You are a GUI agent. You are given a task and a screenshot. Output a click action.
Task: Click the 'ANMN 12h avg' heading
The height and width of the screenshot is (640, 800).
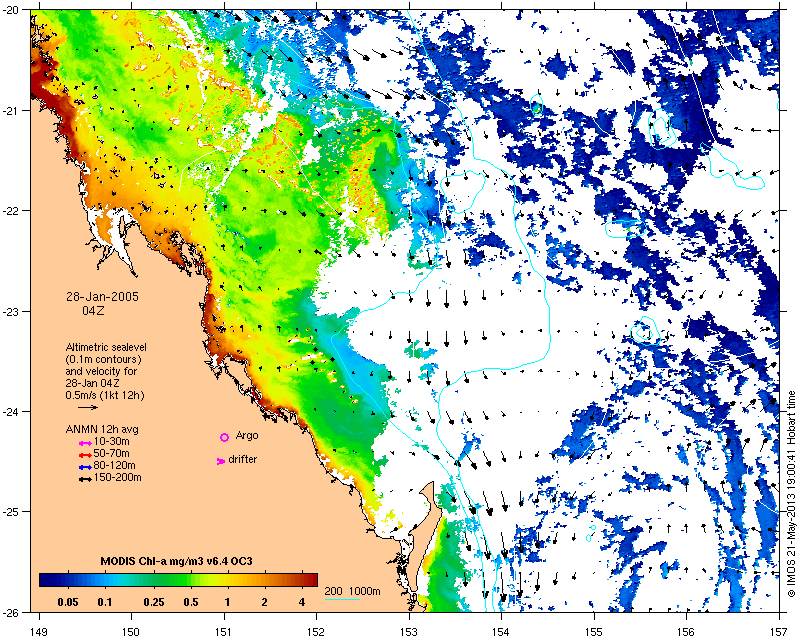pyautogui.click(x=102, y=429)
